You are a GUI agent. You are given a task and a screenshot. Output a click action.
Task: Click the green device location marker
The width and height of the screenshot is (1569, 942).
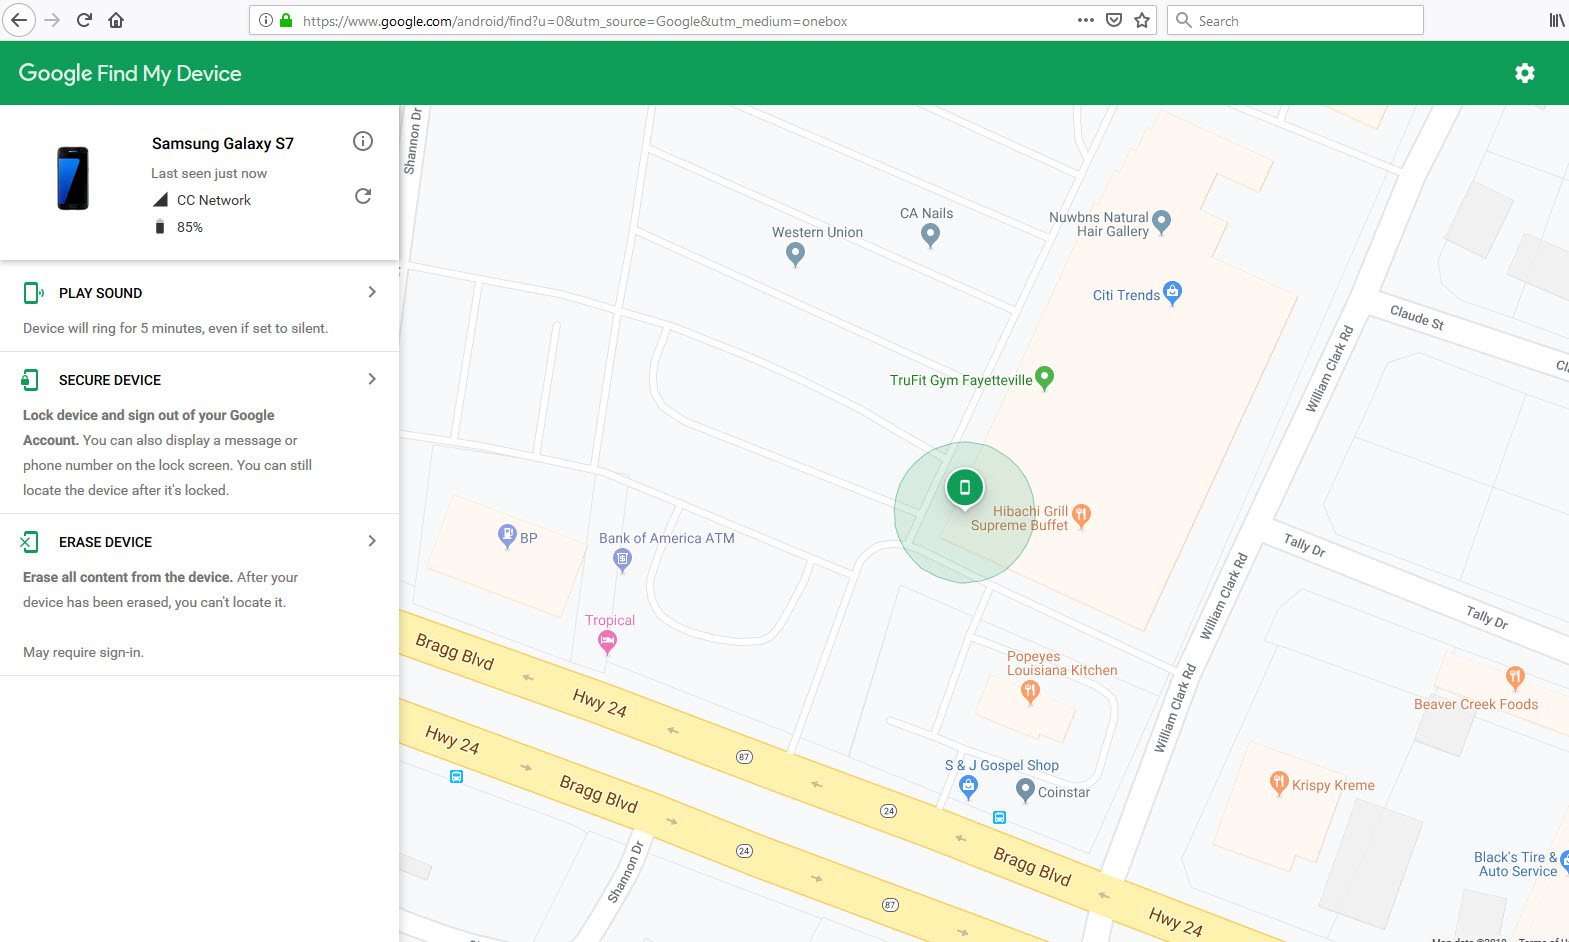[964, 488]
